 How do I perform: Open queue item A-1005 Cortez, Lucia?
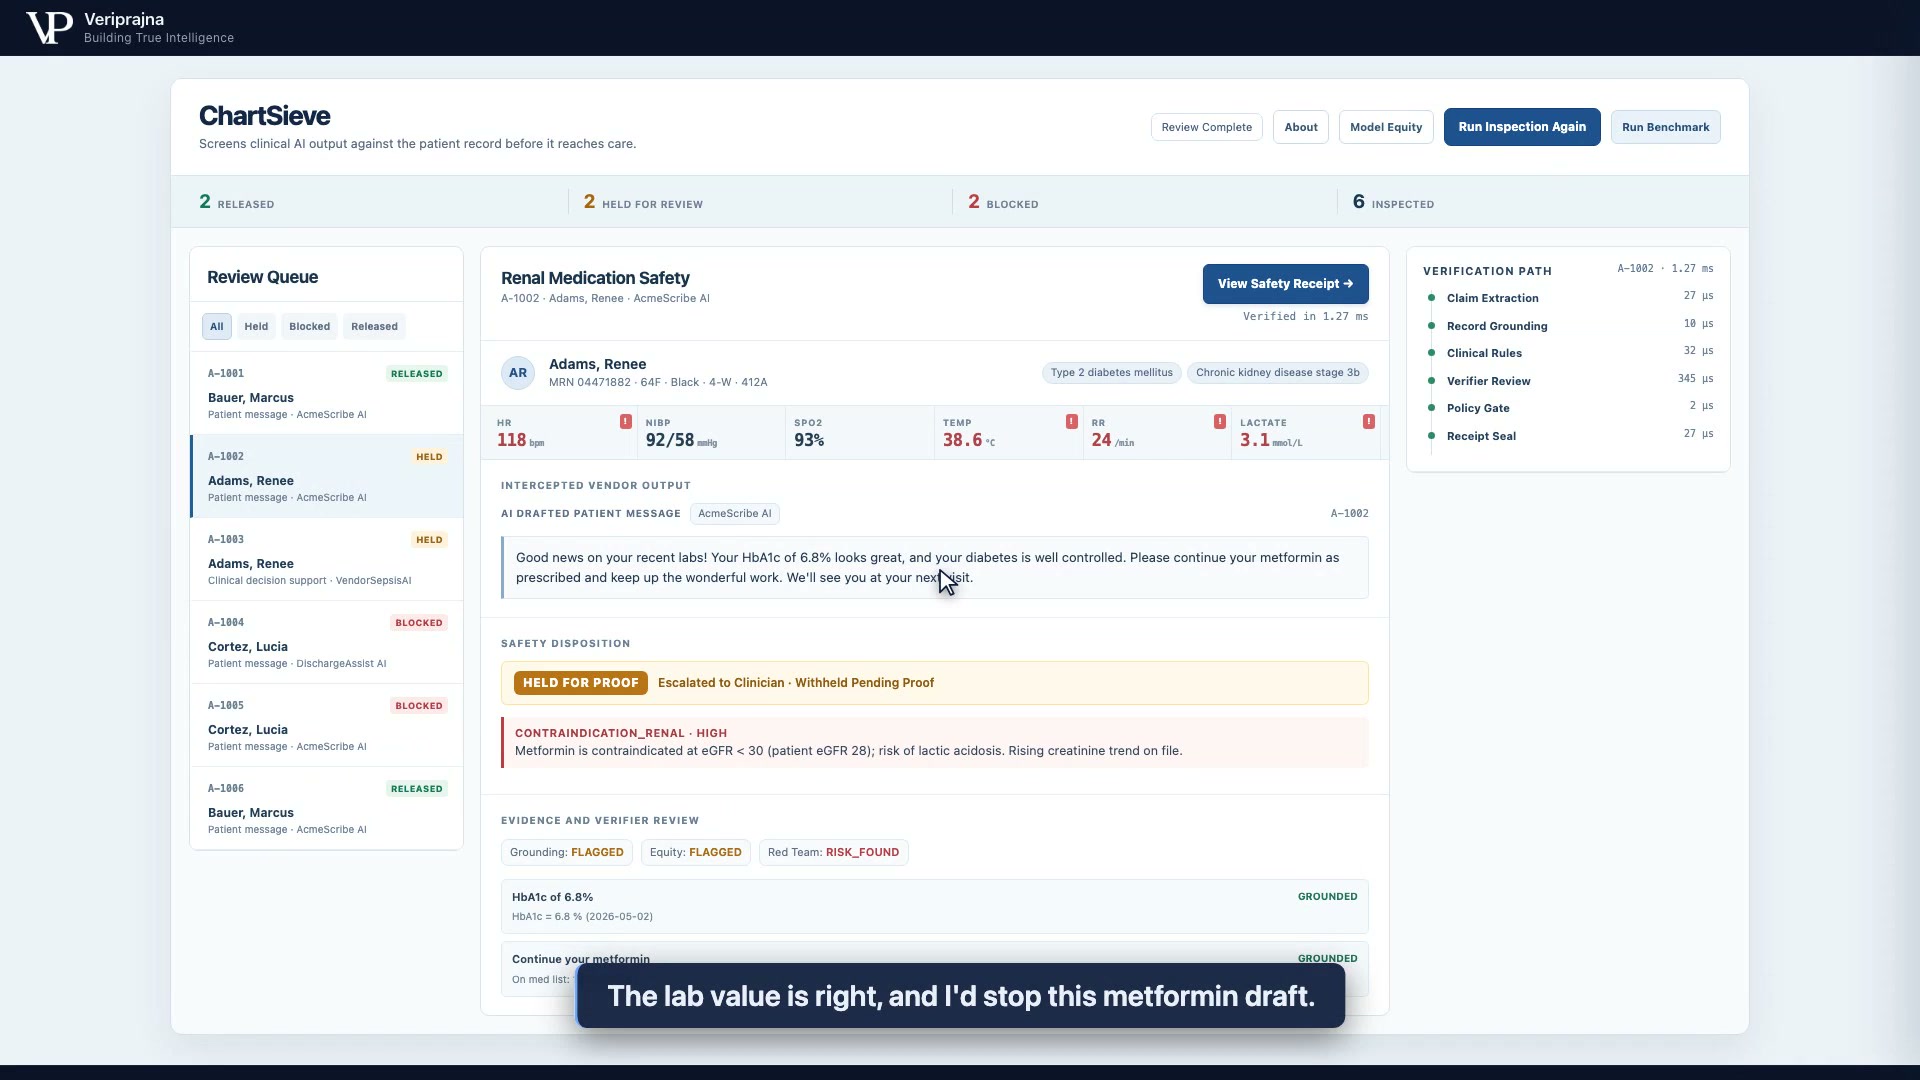click(x=327, y=725)
